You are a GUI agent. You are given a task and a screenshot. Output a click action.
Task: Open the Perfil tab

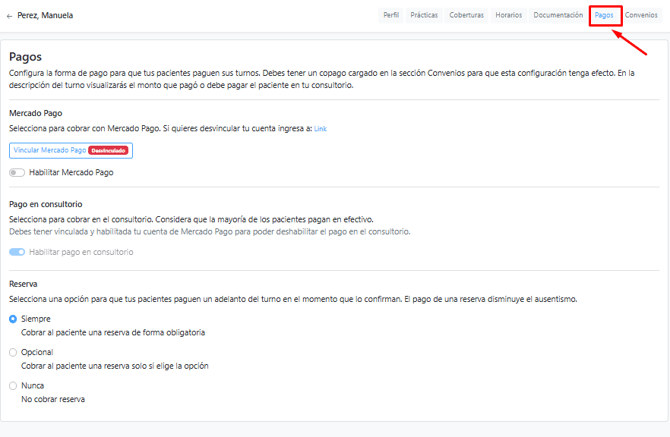pos(391,15)
